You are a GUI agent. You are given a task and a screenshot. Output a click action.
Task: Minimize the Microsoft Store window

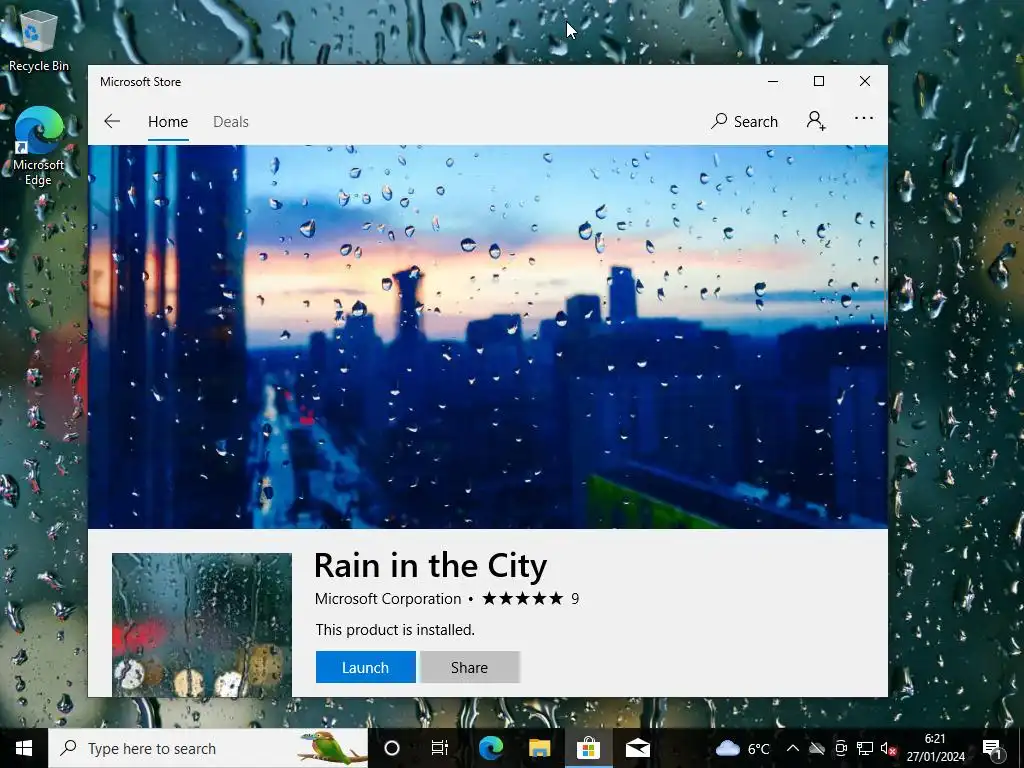click(773, 81)
